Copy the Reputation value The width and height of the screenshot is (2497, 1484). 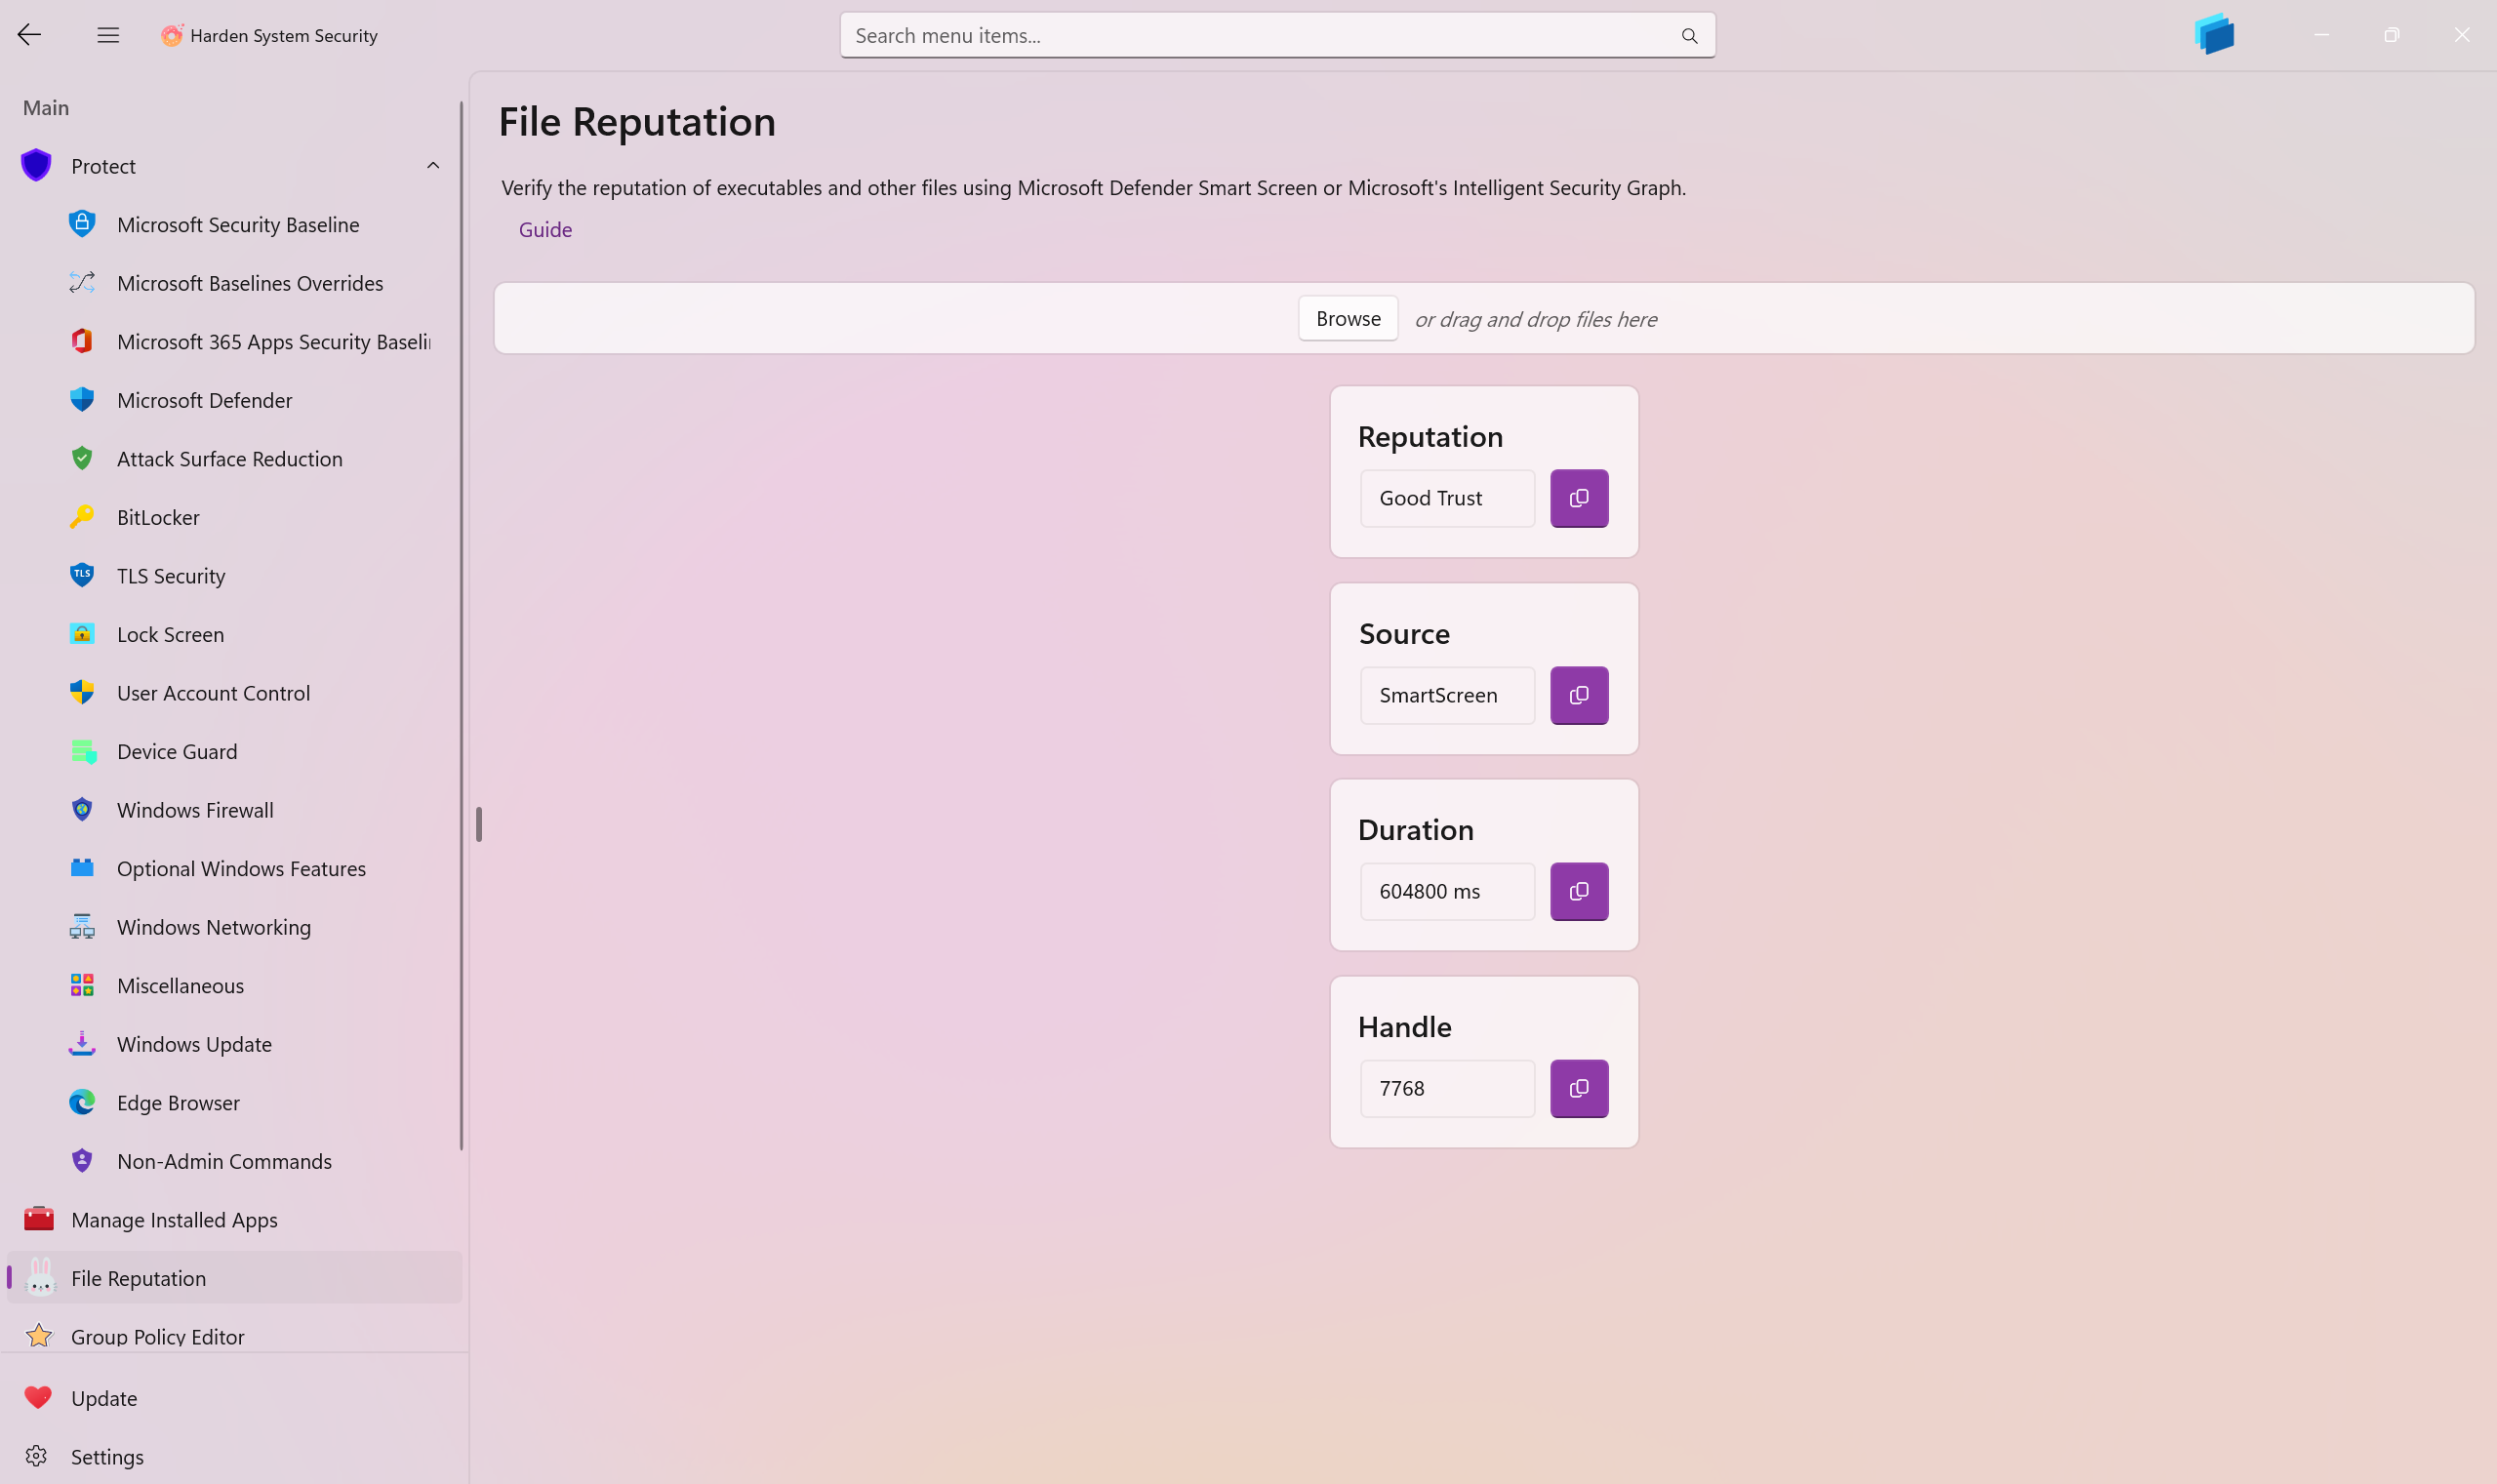[1578, 498]
